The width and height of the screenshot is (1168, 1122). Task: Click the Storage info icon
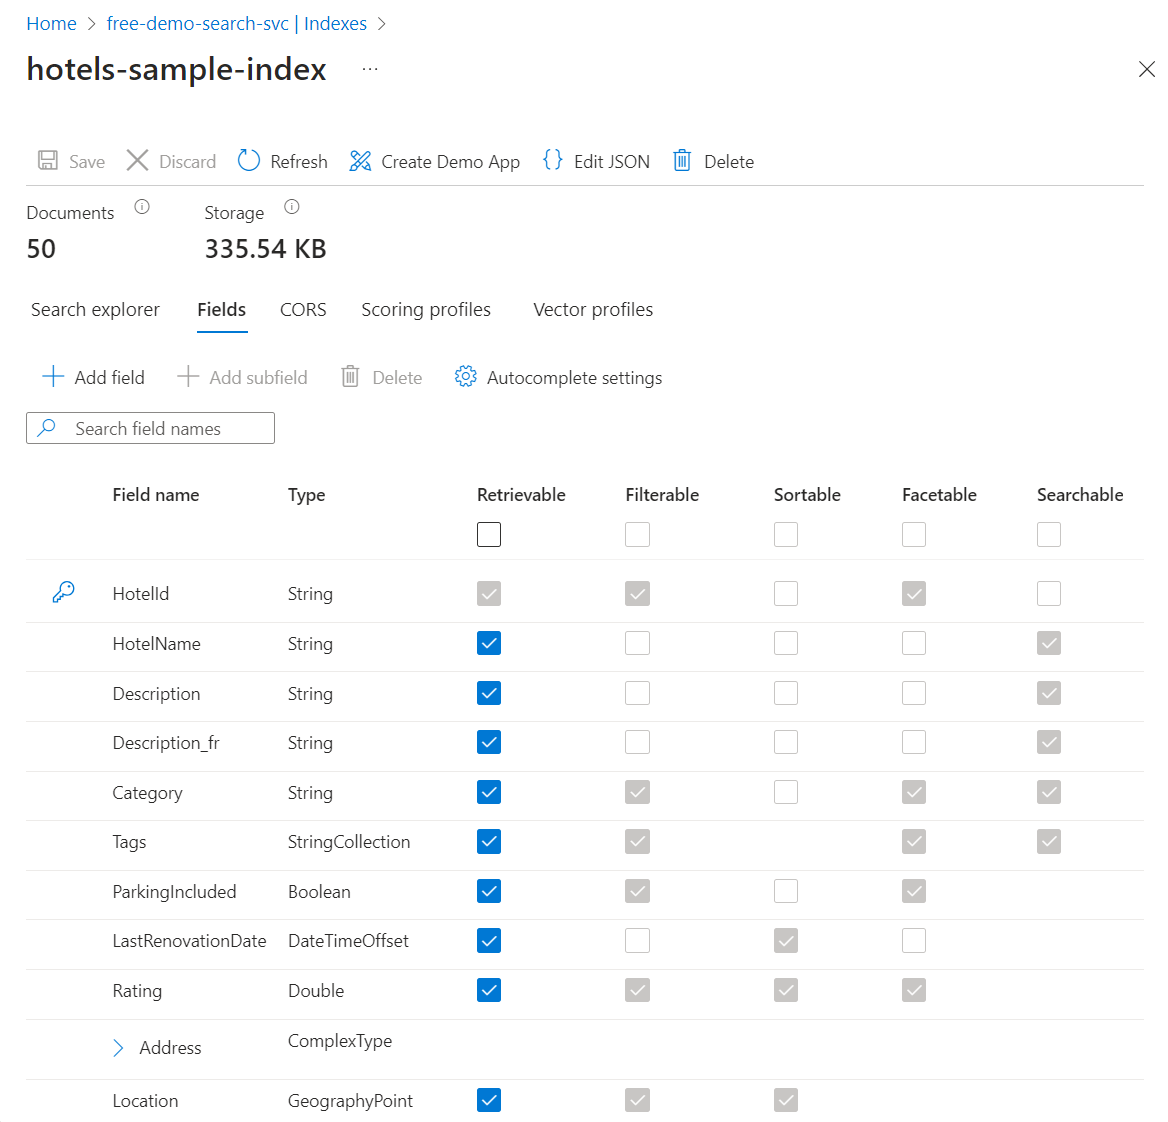292,207
